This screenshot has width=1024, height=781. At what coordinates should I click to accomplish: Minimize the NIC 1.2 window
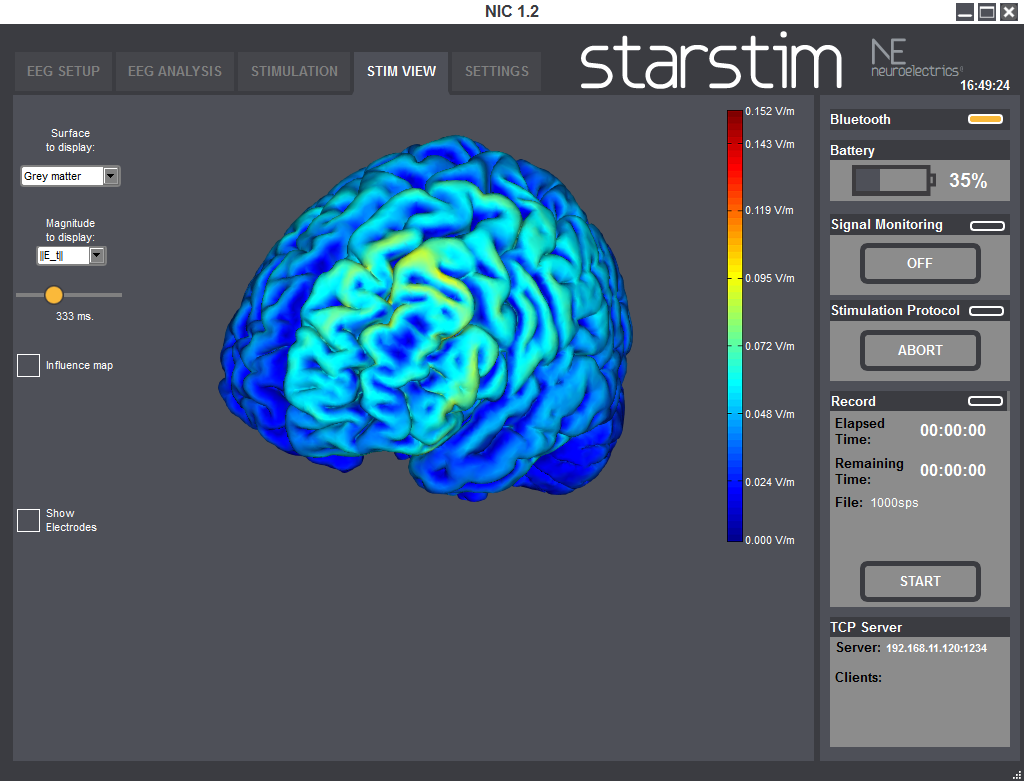(x=965, y=12)
